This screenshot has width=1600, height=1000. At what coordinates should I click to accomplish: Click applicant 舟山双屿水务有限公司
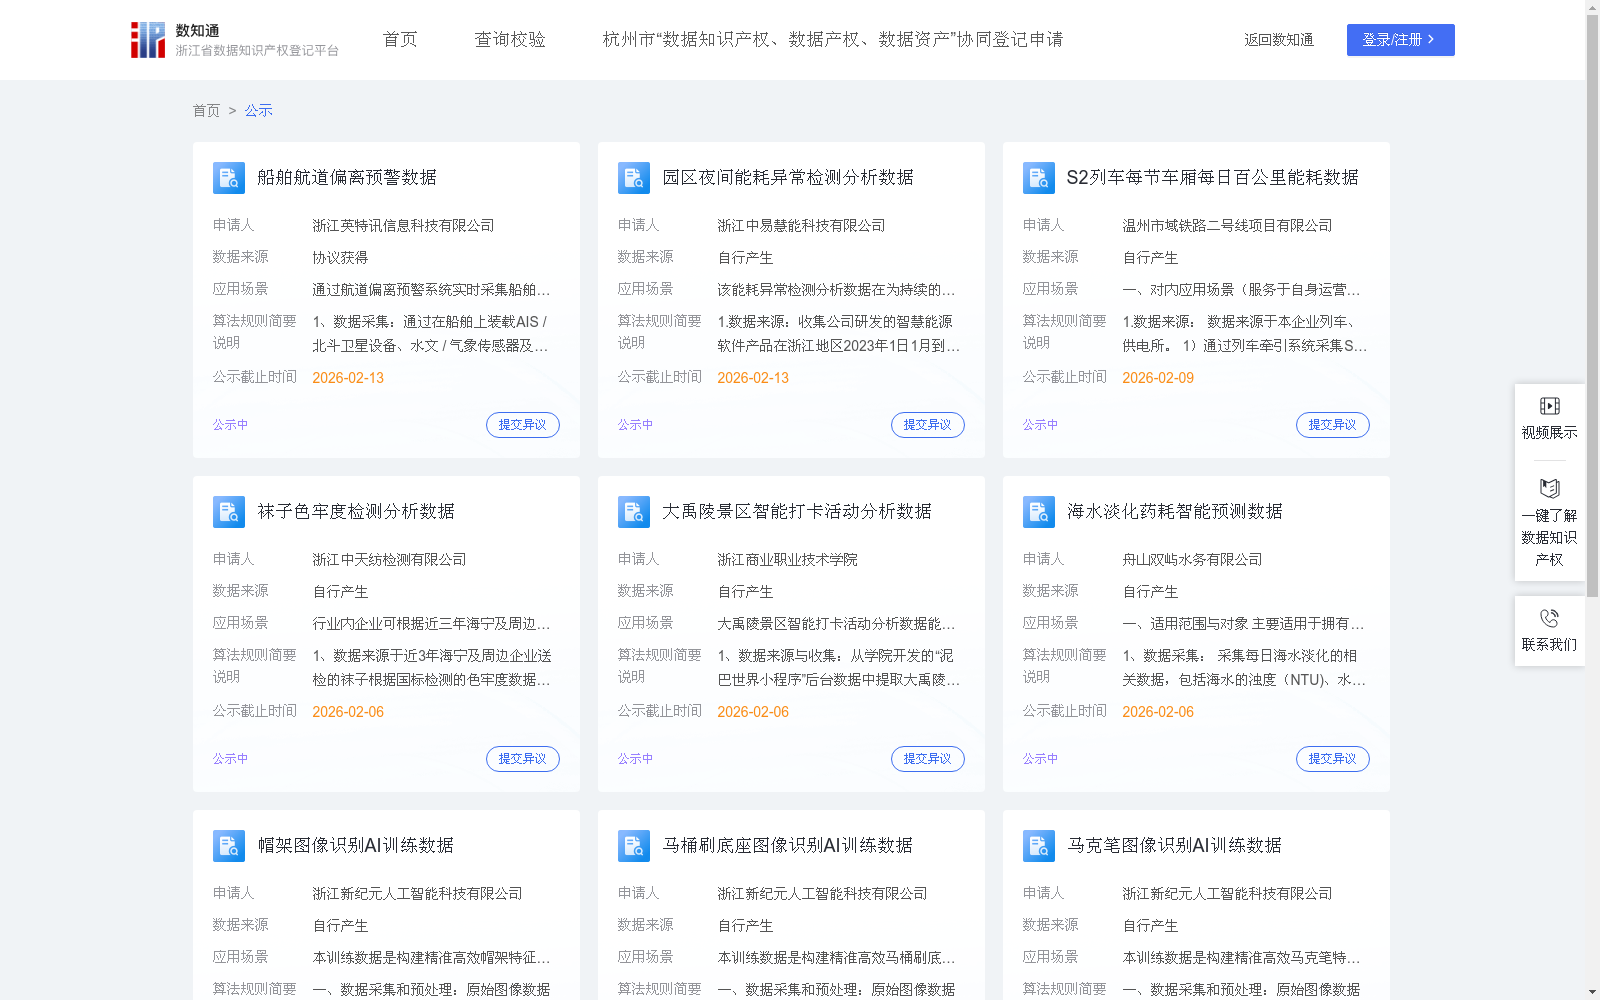pyautogui.click(x=1192, y=560)
